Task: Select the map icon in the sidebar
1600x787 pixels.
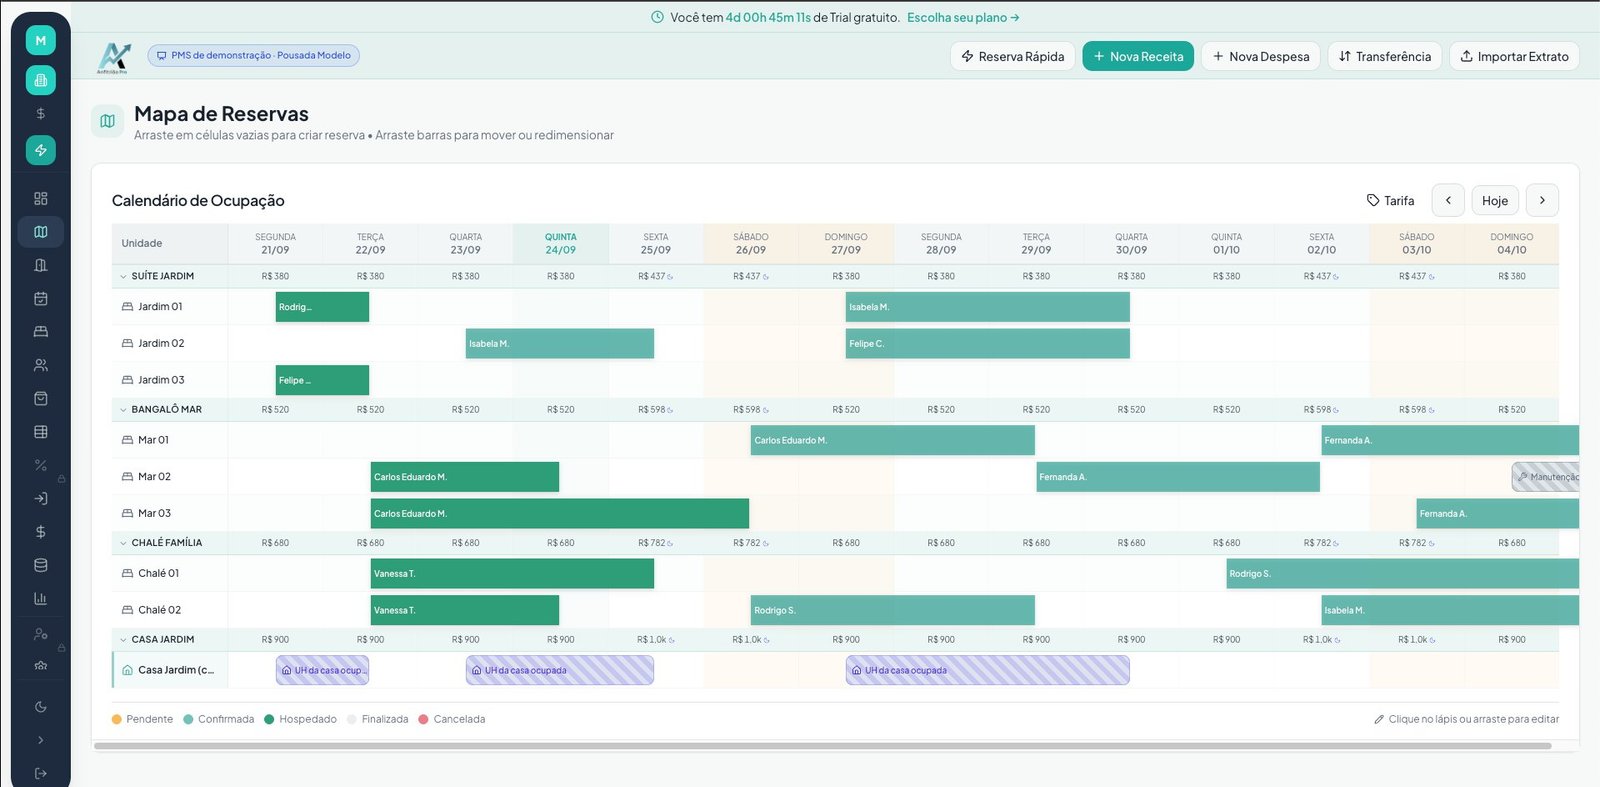Action: [41, 232]
